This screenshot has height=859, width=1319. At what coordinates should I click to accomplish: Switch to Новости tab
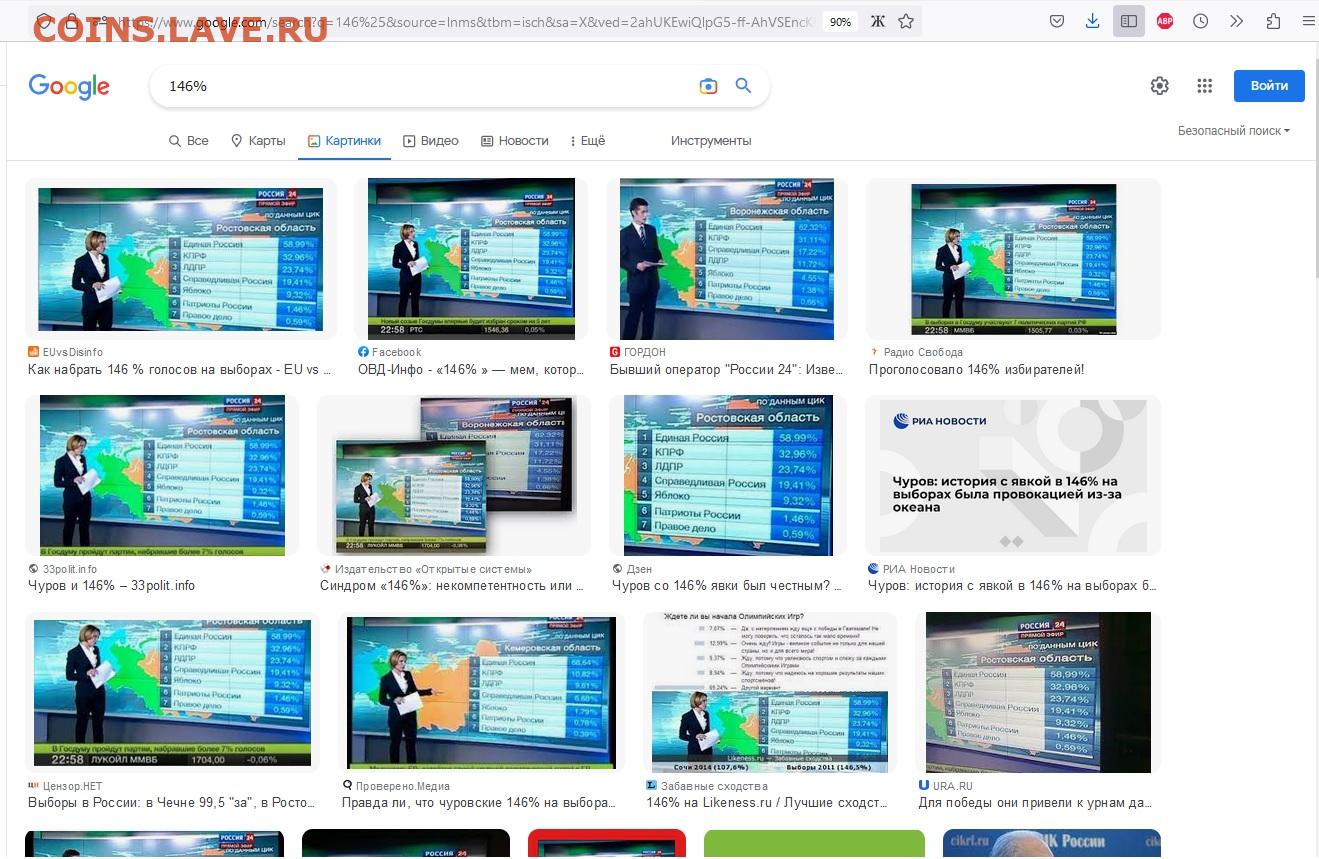pos(515,141)
